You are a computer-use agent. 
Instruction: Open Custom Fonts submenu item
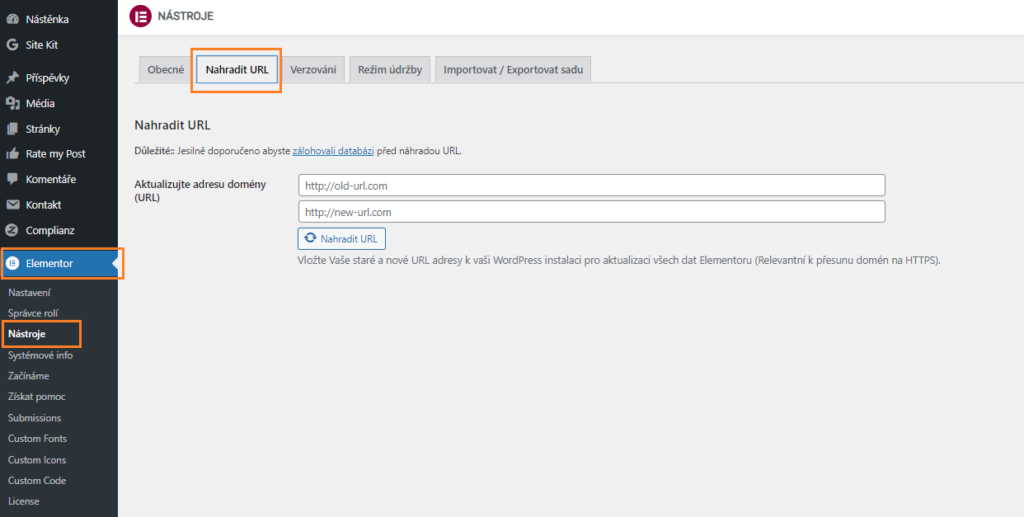37,439
